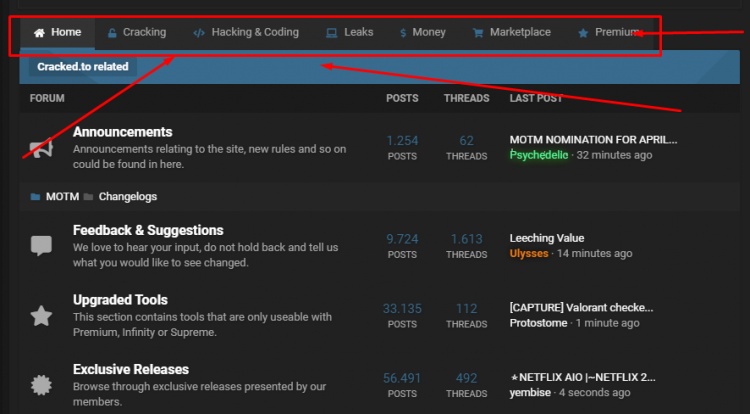The width and height of the screenshot is (750, 414).
Task: Switch to the Home tab
Action: click(x=57, y=33)
